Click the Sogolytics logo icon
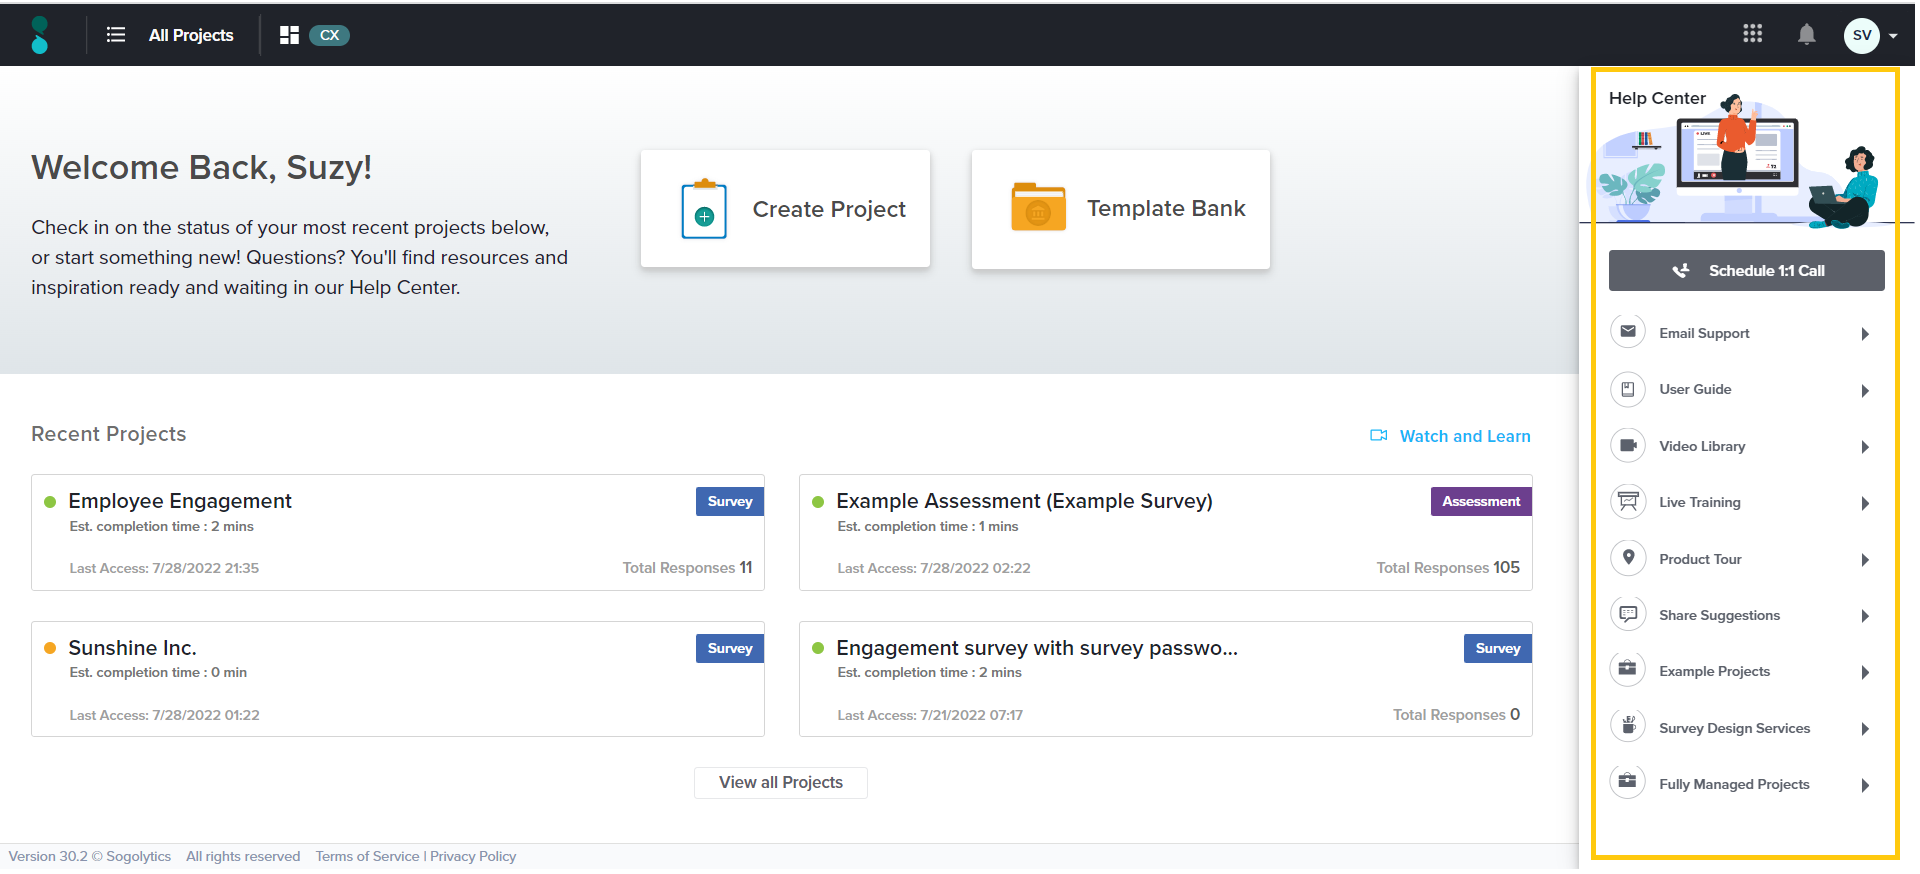 (x=39, y=35)
